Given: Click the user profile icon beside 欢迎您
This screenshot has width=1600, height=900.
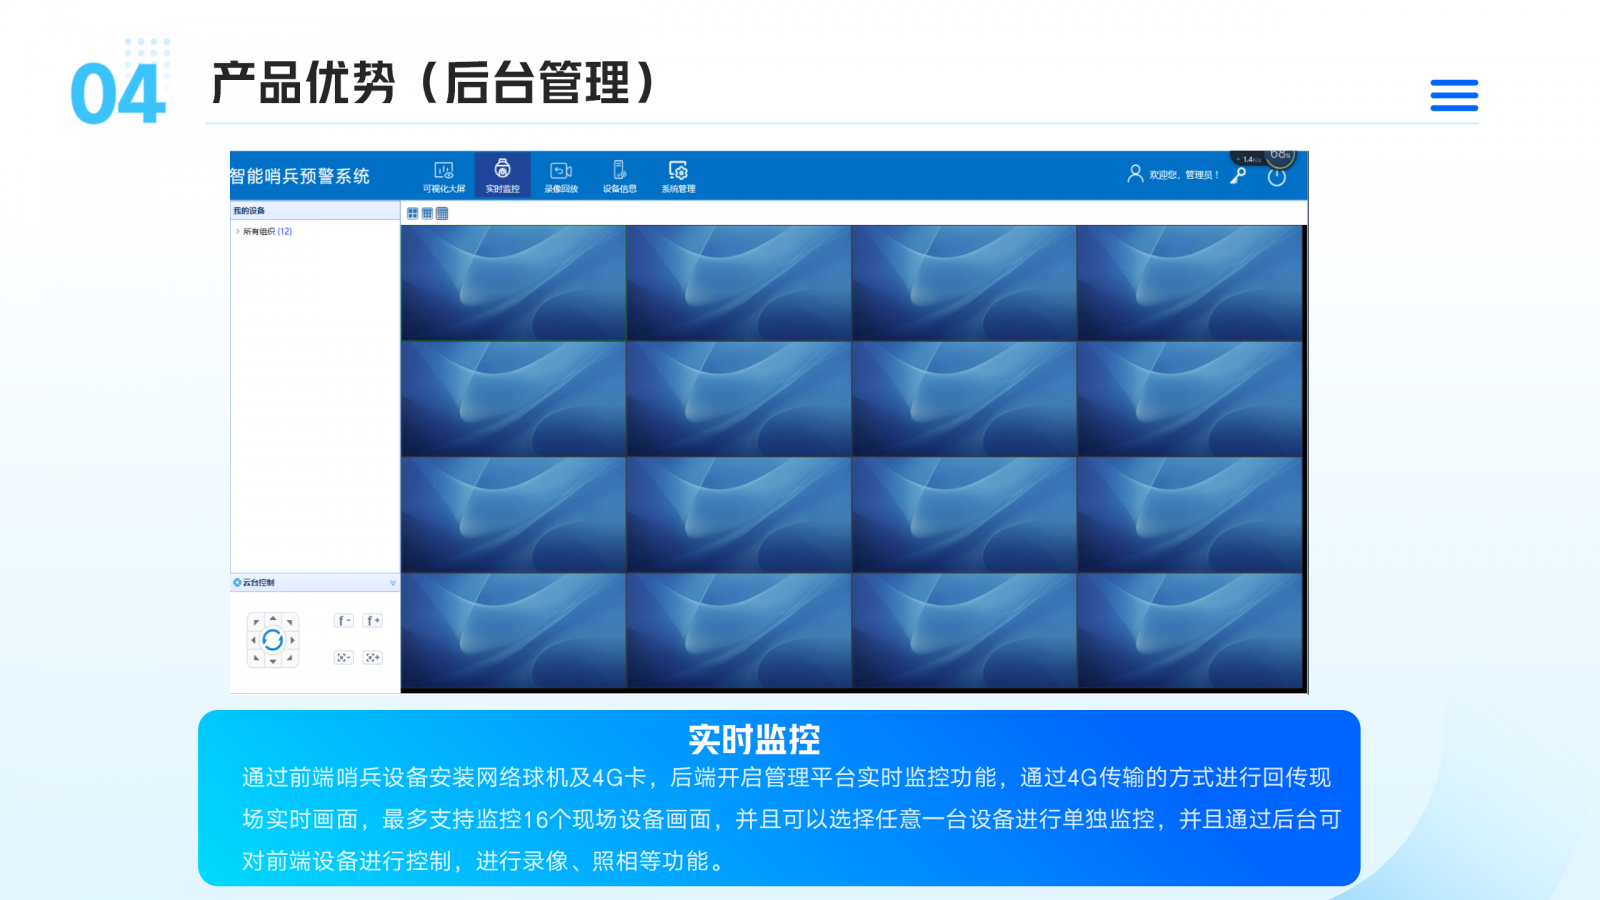Looking at the screenshot, I should [x=1135, y=174].
